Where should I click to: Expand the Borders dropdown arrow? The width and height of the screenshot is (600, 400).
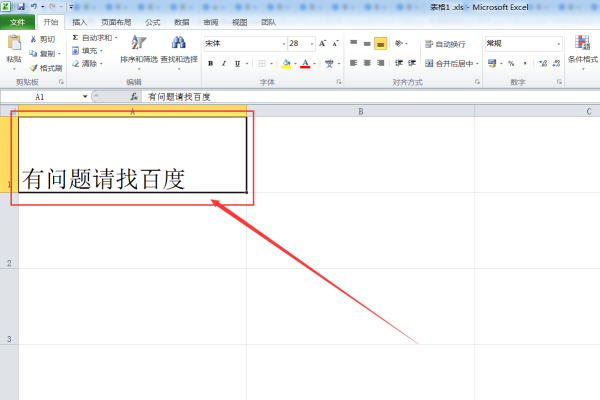click(x=271, y=64)
